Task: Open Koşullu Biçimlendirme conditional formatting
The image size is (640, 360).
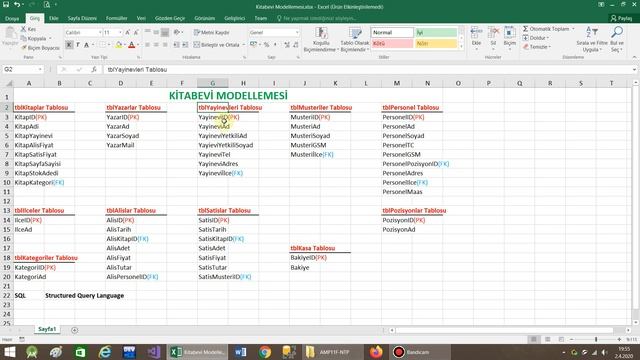Action: 321,40
